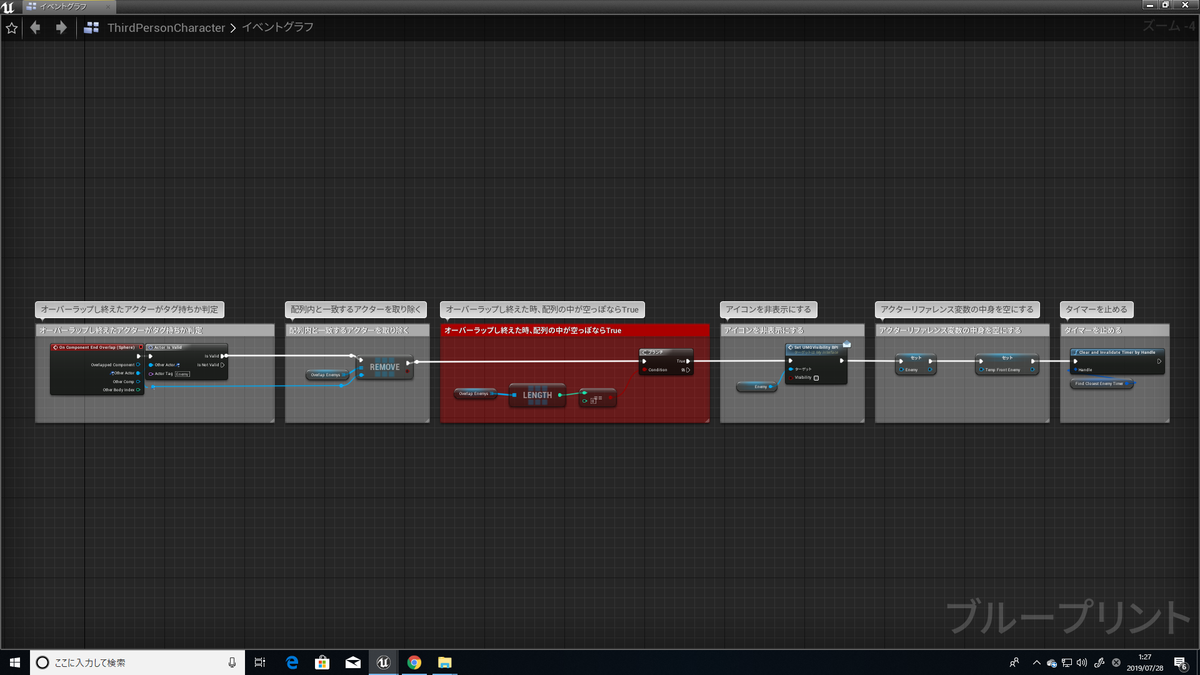
Task: Select comment bubble アイコンを非表示にする
Action: [768, 309]
